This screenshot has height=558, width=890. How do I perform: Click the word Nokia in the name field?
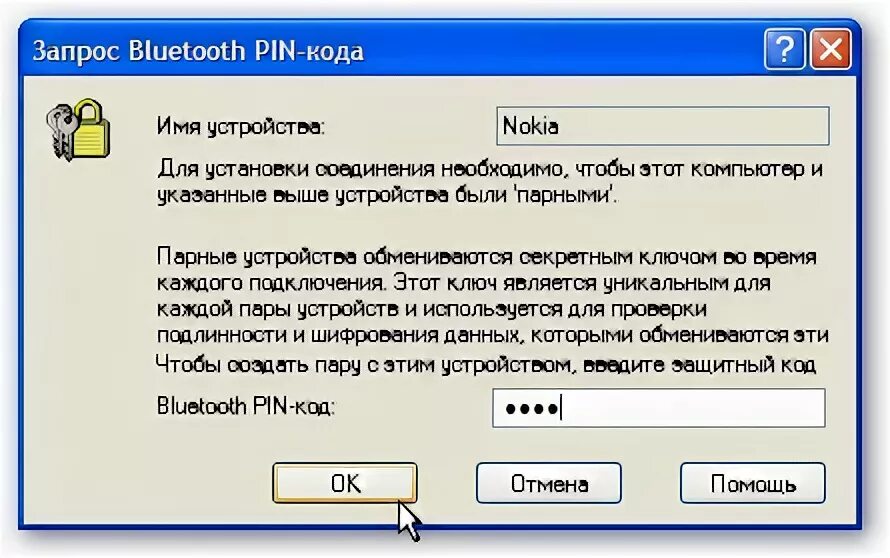[531, 126]
